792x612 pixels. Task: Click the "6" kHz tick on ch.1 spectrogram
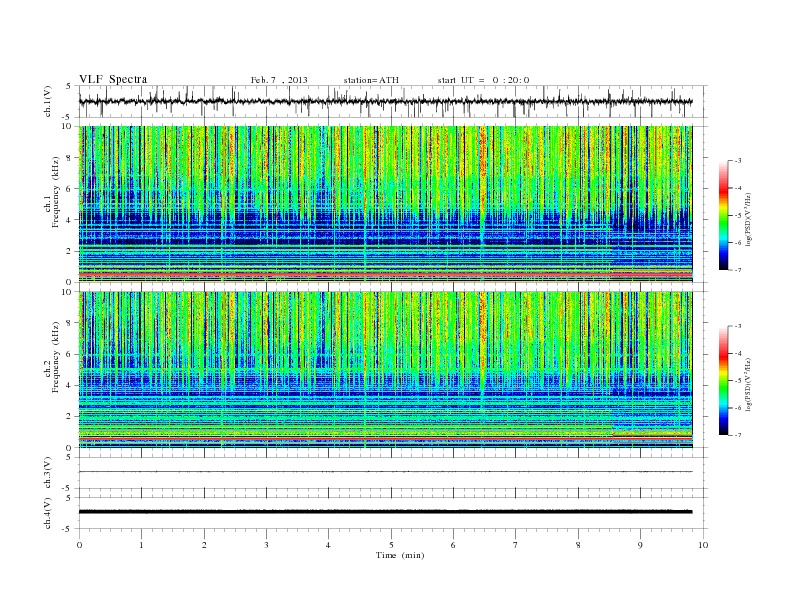70,189
